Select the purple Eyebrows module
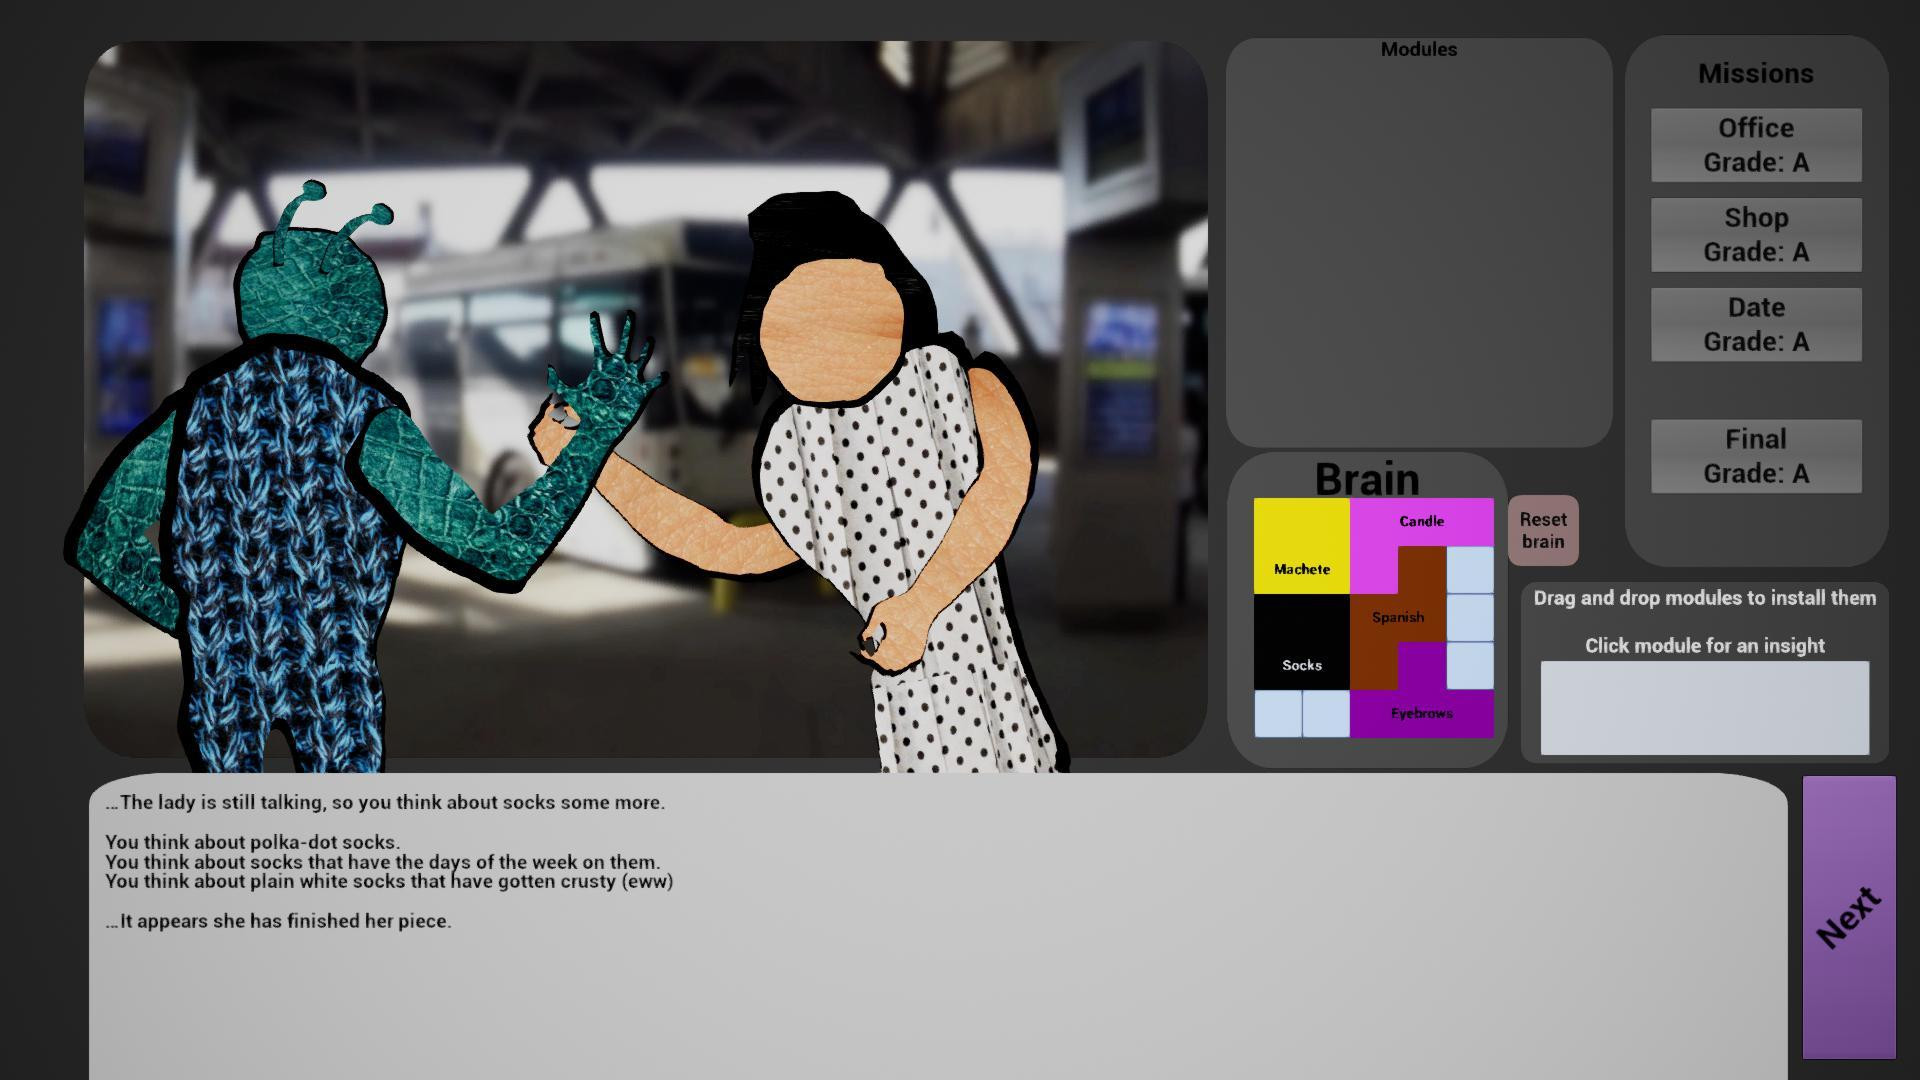1920x1080 pixels. [x=1421, y=713]
